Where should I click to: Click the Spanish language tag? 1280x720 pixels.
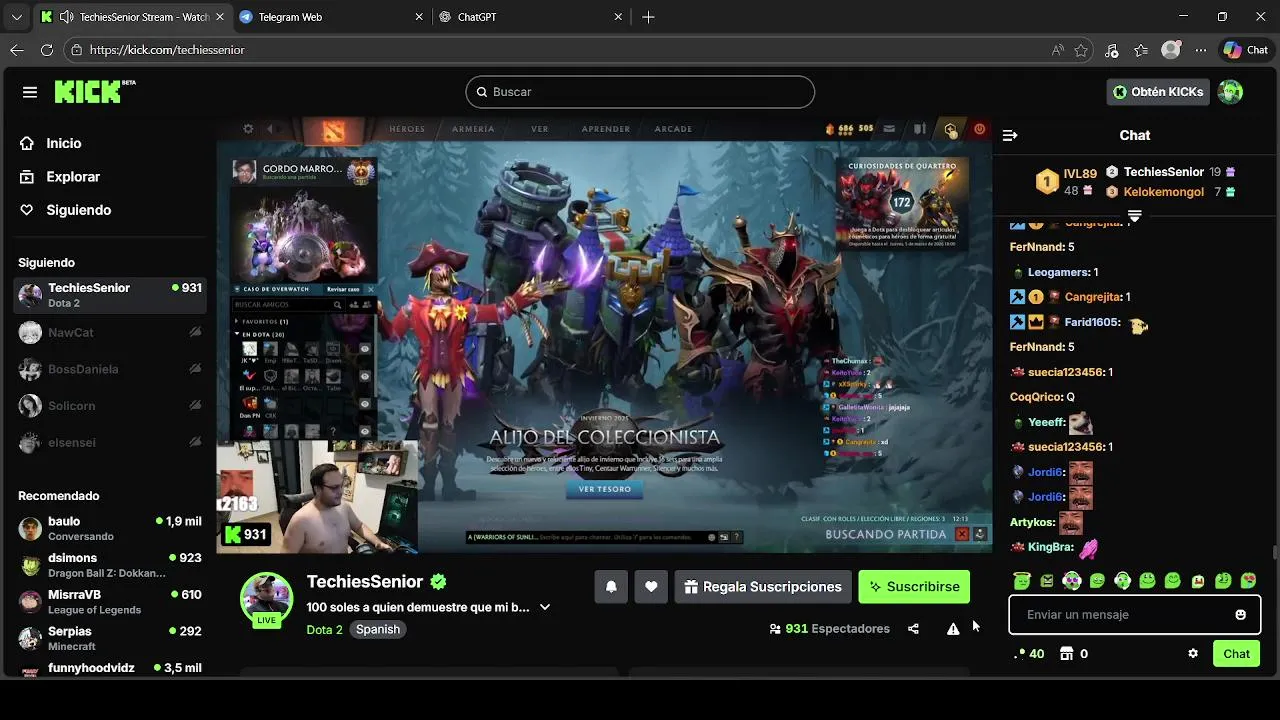pyautogui.click(x=378, y=629)
